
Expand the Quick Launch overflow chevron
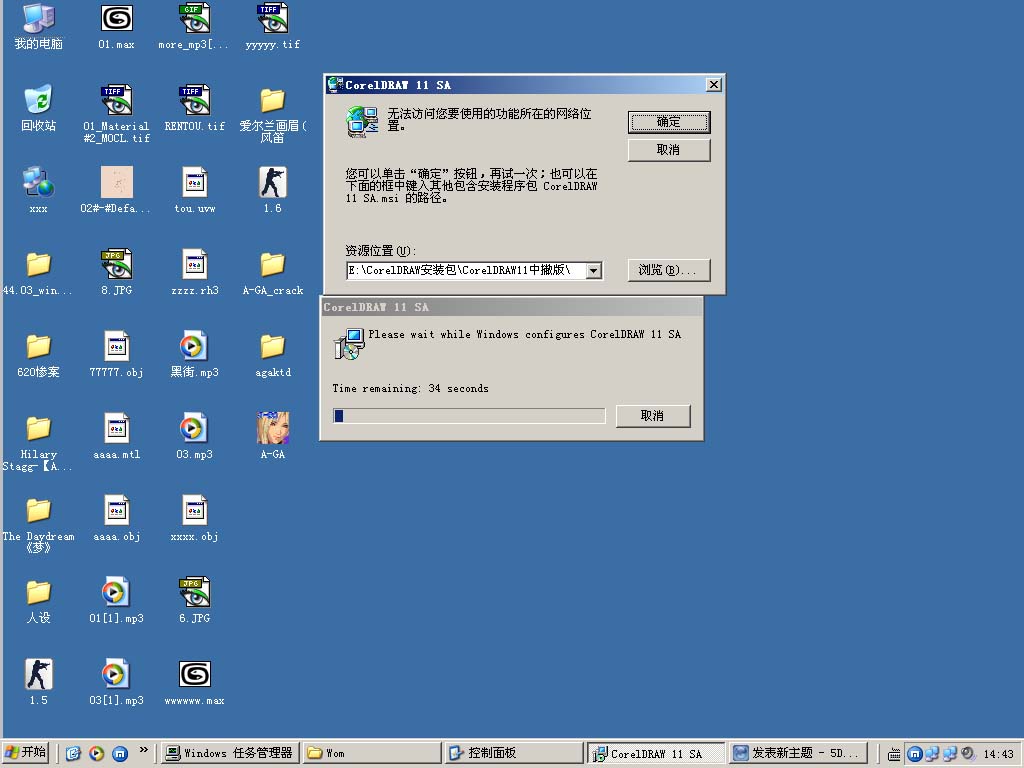coord(144,750)
